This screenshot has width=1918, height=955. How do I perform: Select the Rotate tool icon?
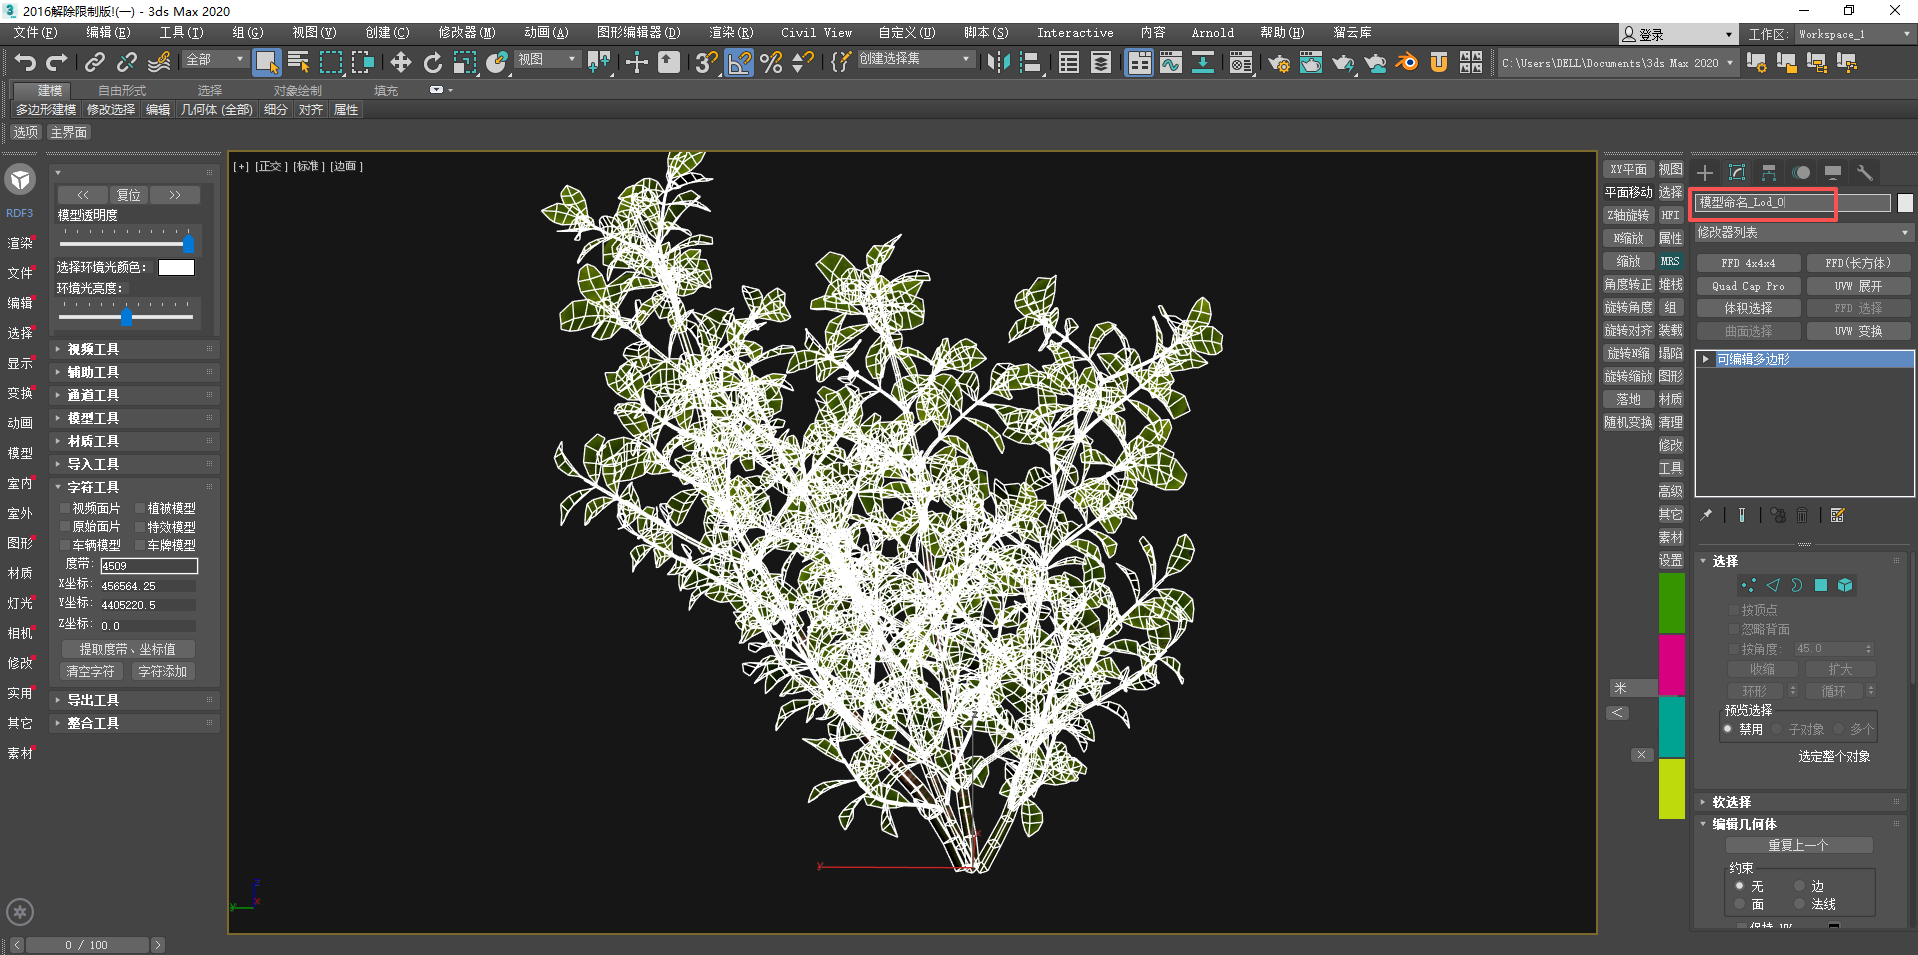(x=432, y=63)
